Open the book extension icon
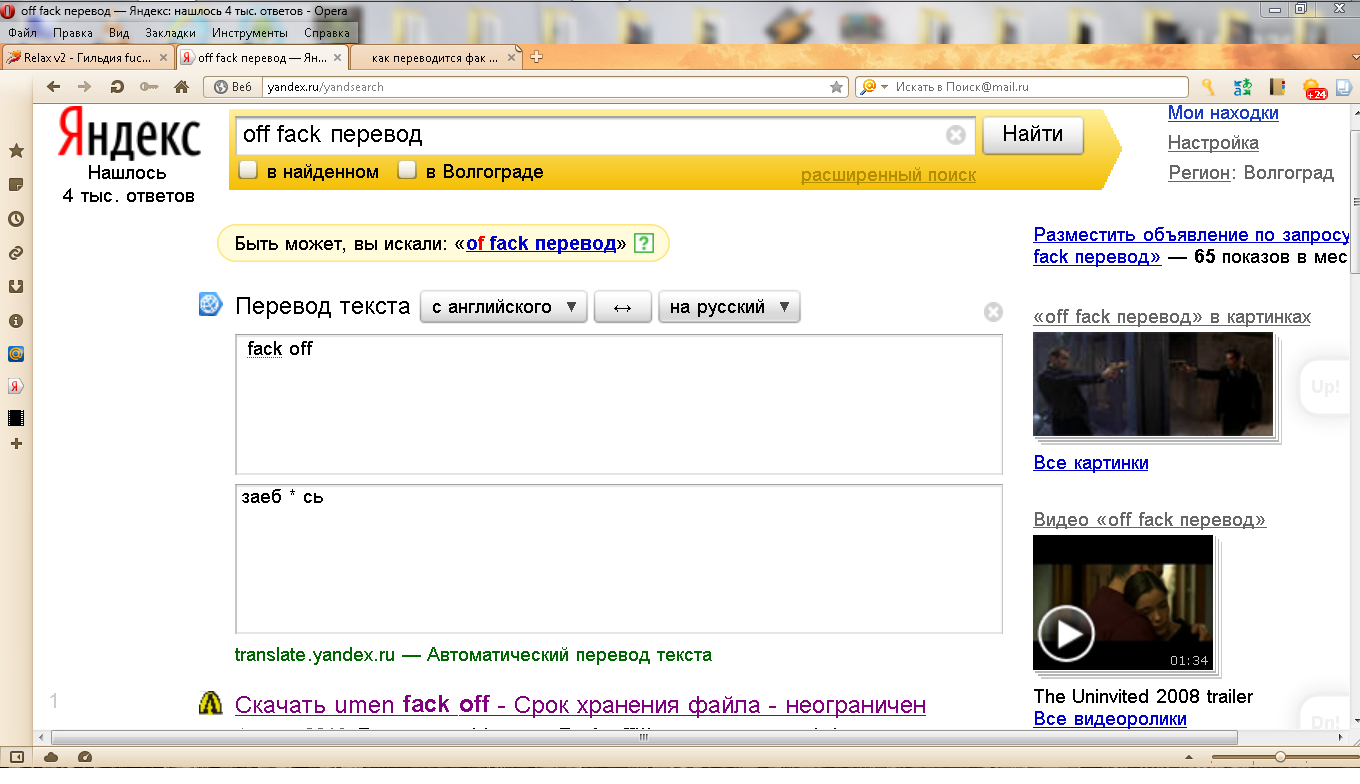 tap(1277, 87)
